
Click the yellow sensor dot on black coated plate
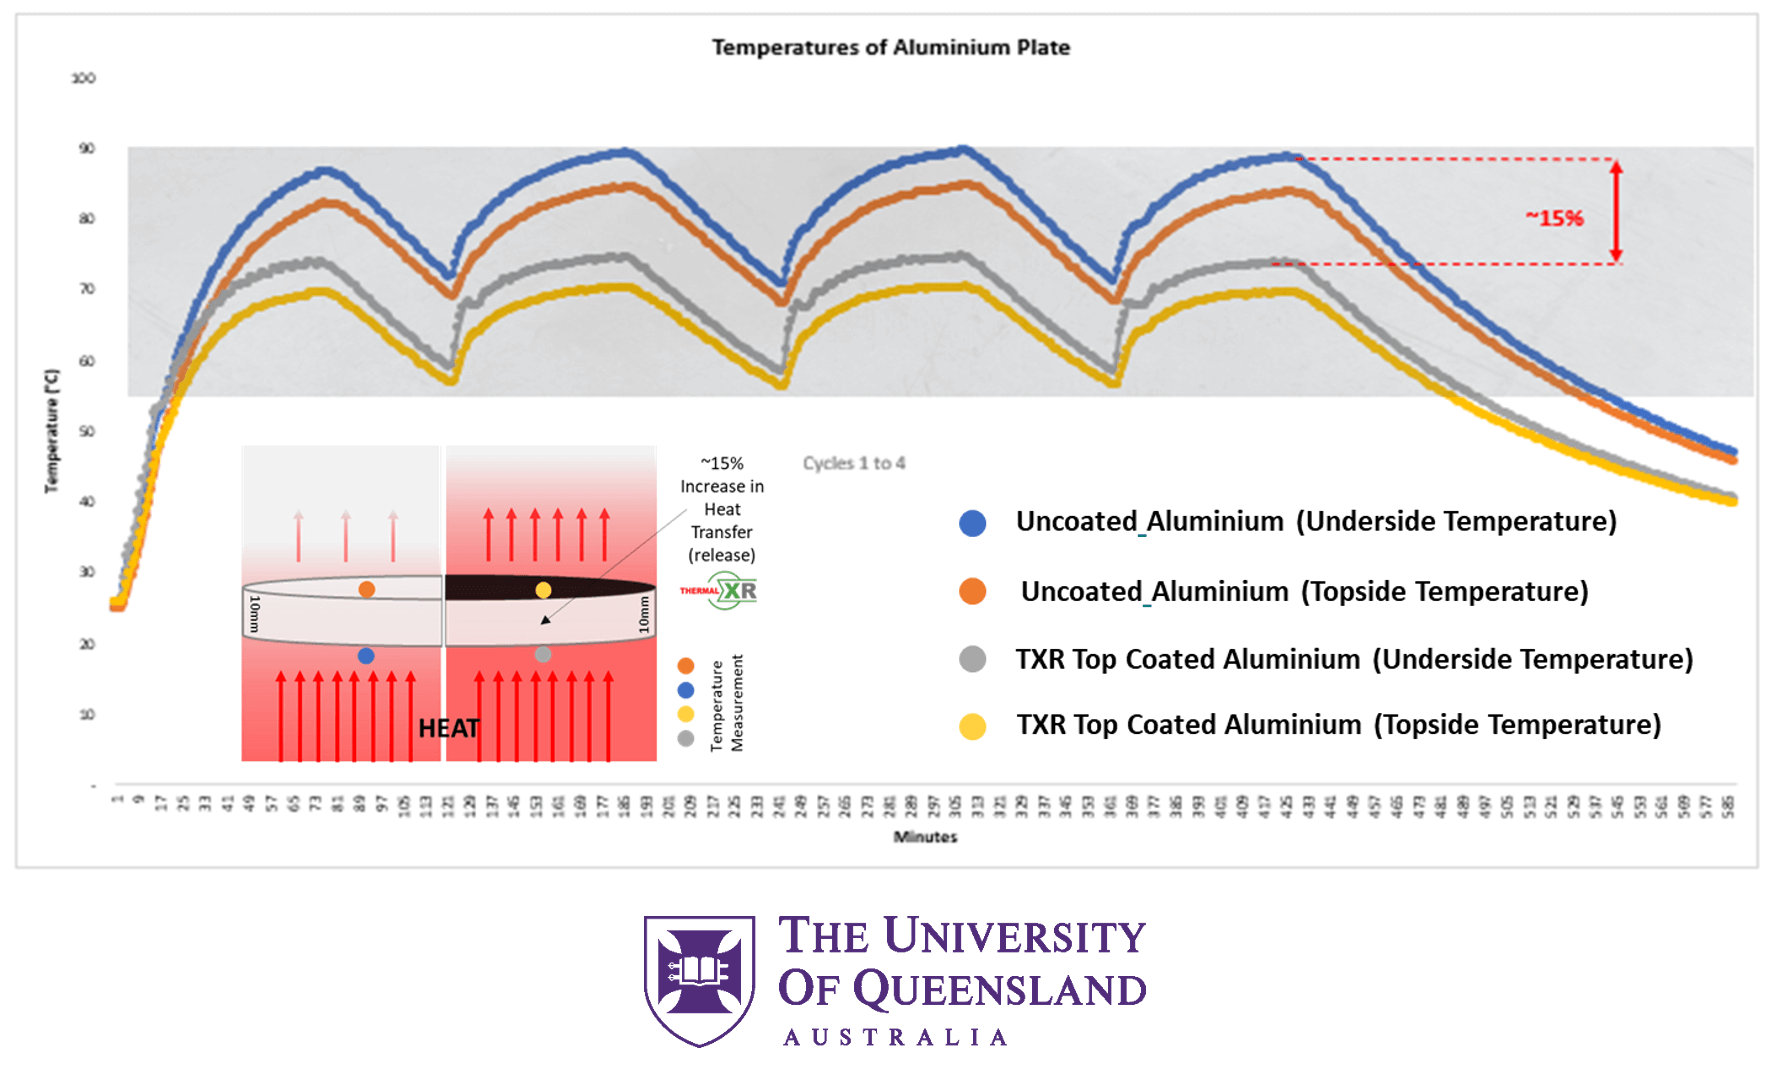point(543,590)
